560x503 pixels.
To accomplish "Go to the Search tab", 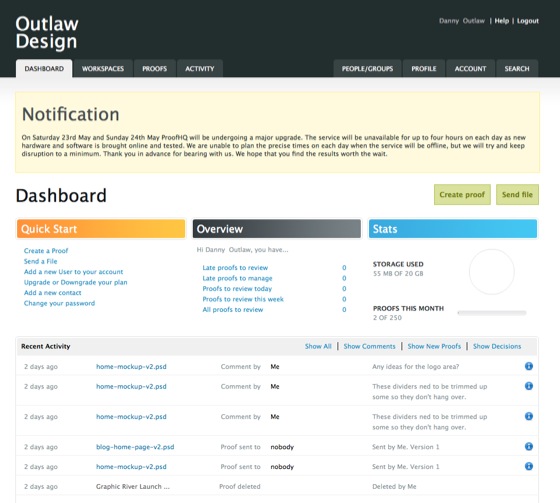I will point(517,69).
